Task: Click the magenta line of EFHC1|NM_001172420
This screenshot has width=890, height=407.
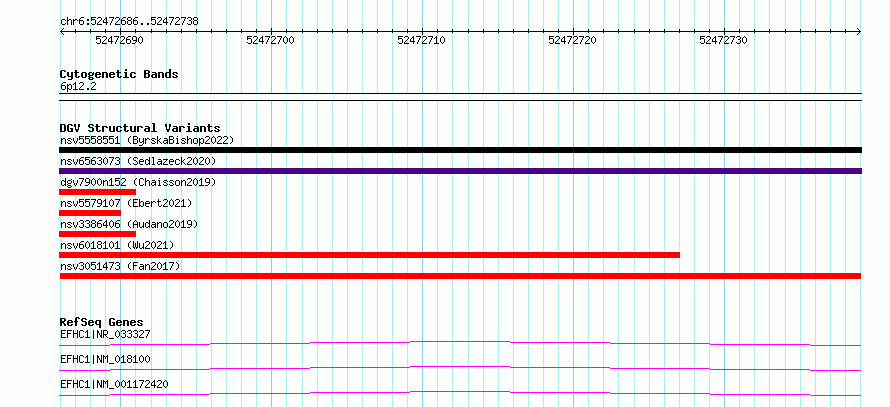Action: (460, 393)
